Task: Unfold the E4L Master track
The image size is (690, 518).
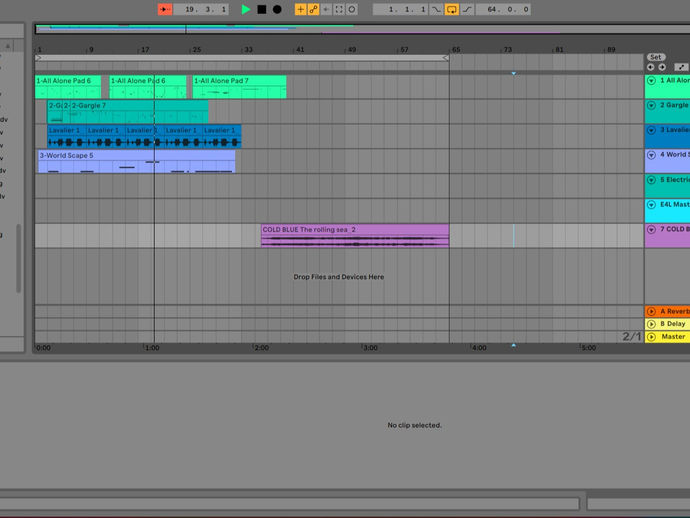Action: pos(652,205)
